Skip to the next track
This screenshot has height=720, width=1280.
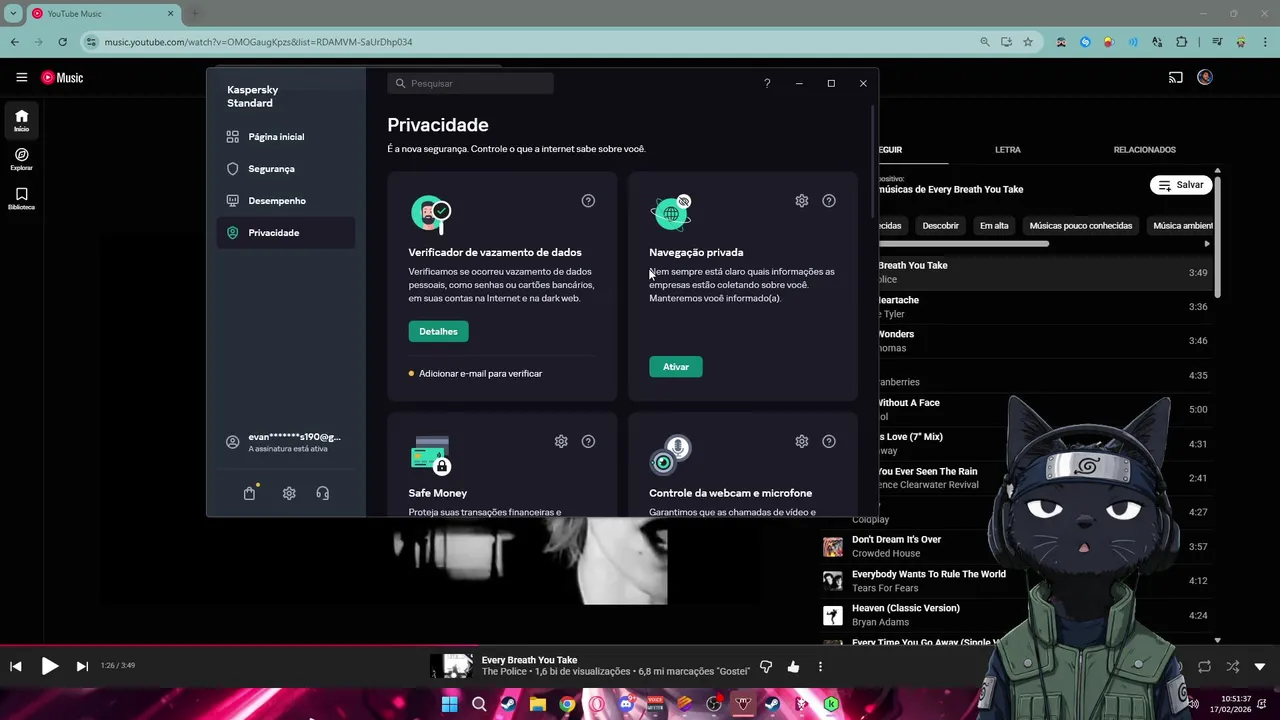(x=82, y=666)
